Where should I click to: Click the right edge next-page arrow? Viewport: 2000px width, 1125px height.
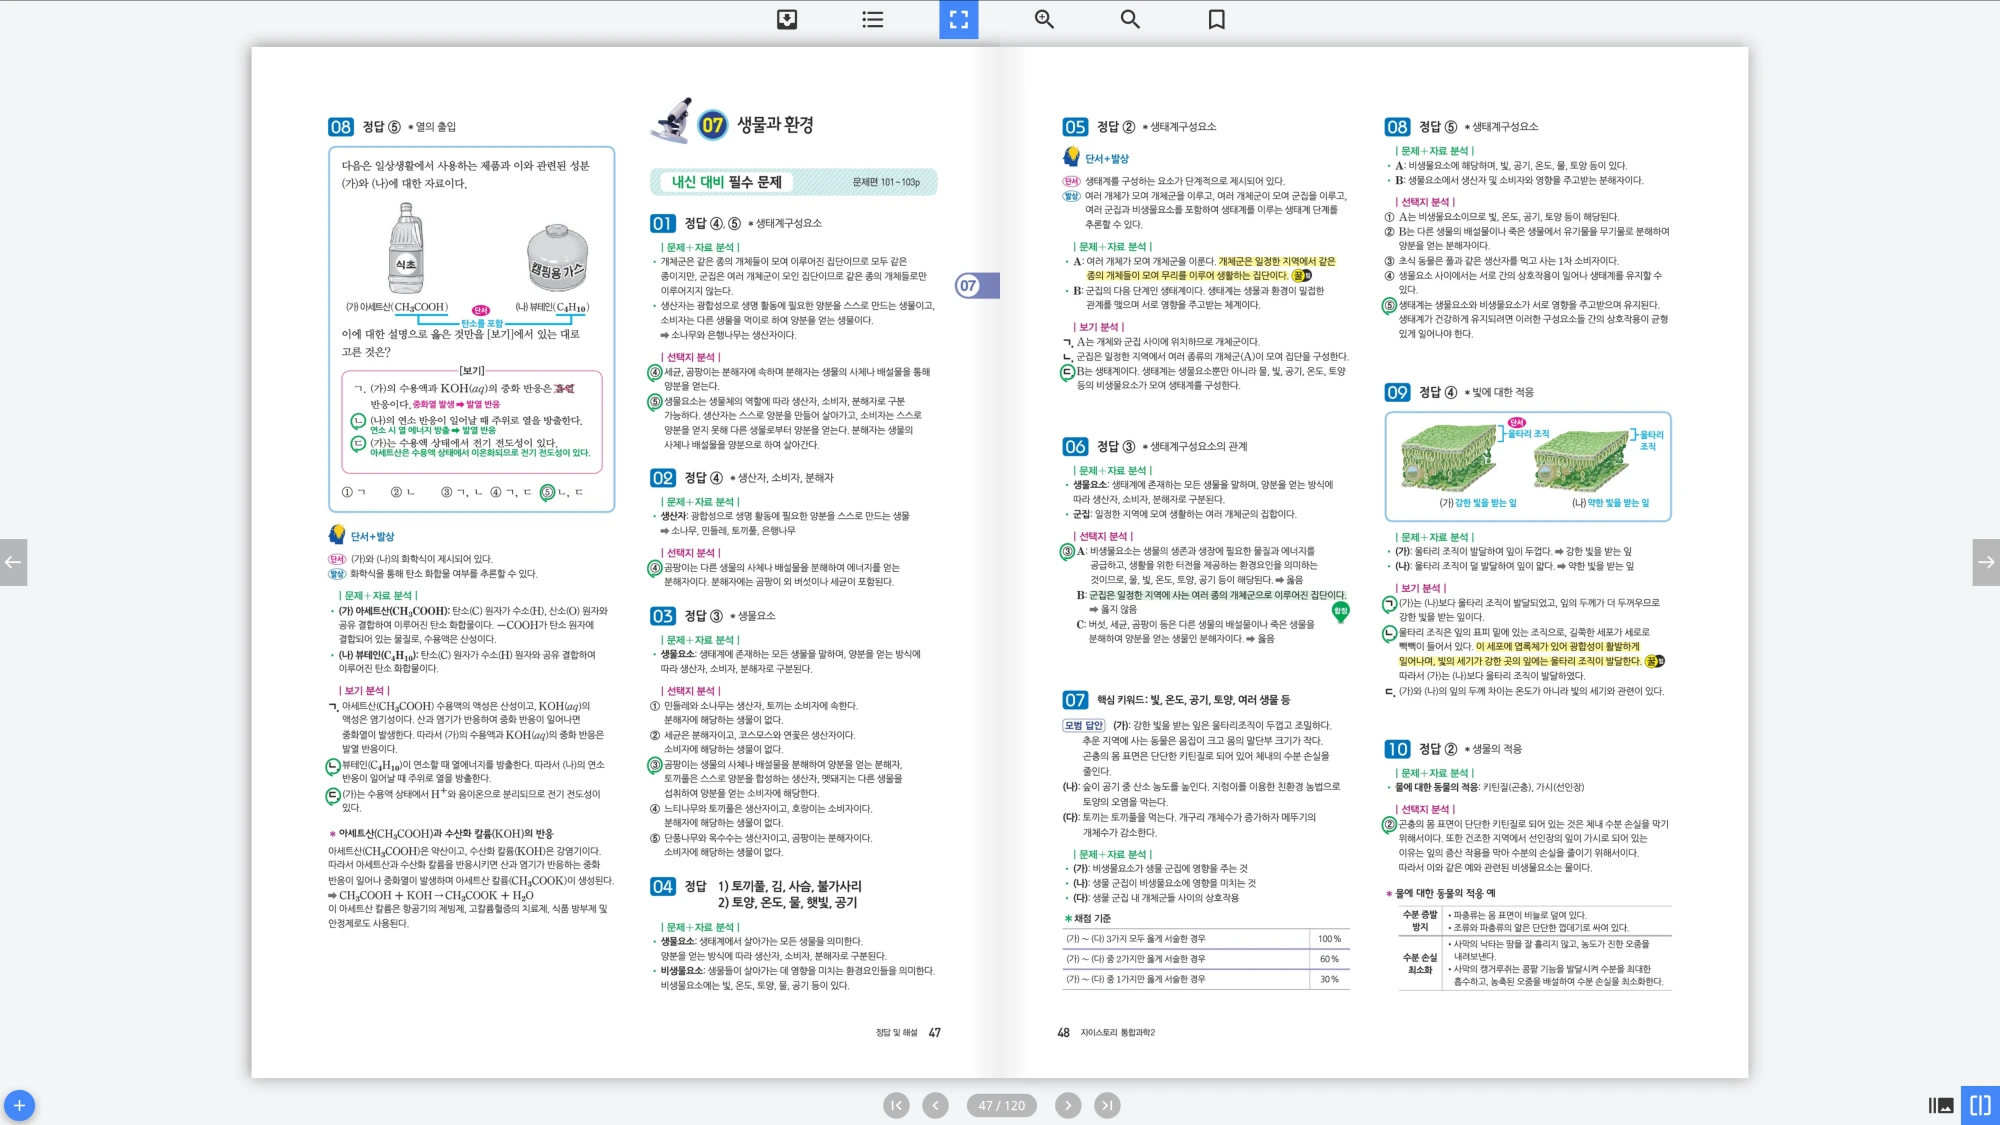point(1986,562)
